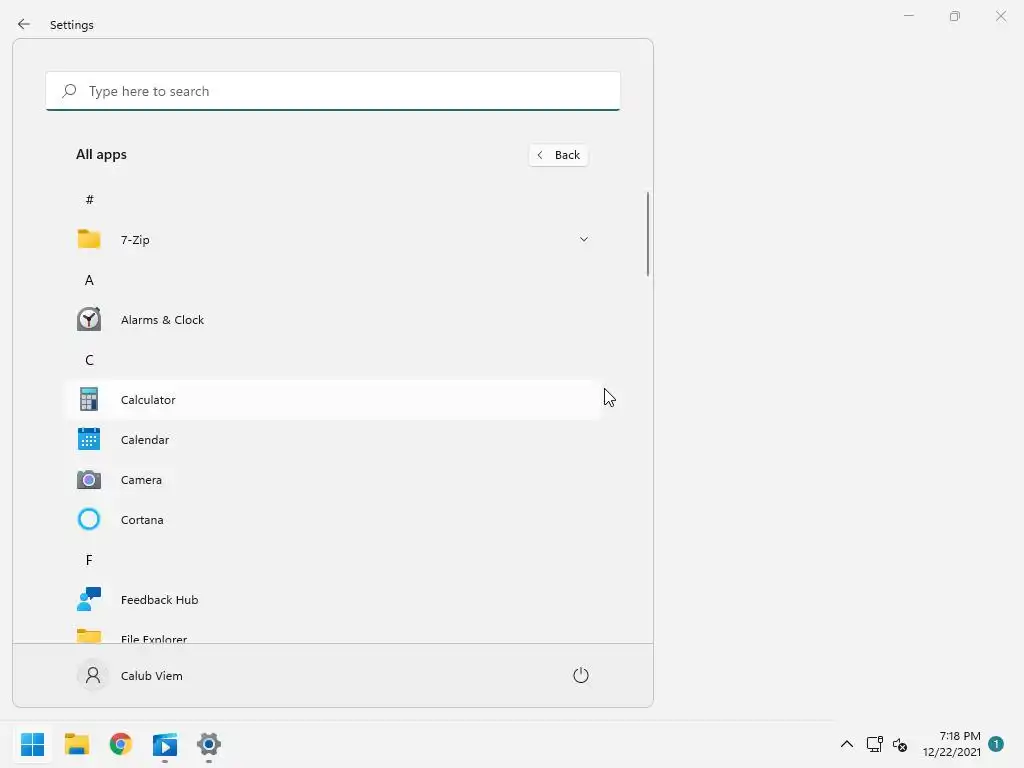Viewport: 1024px width, 768px height.
Task: Select the Alarms & Clock label
Action: coord(163,320)
